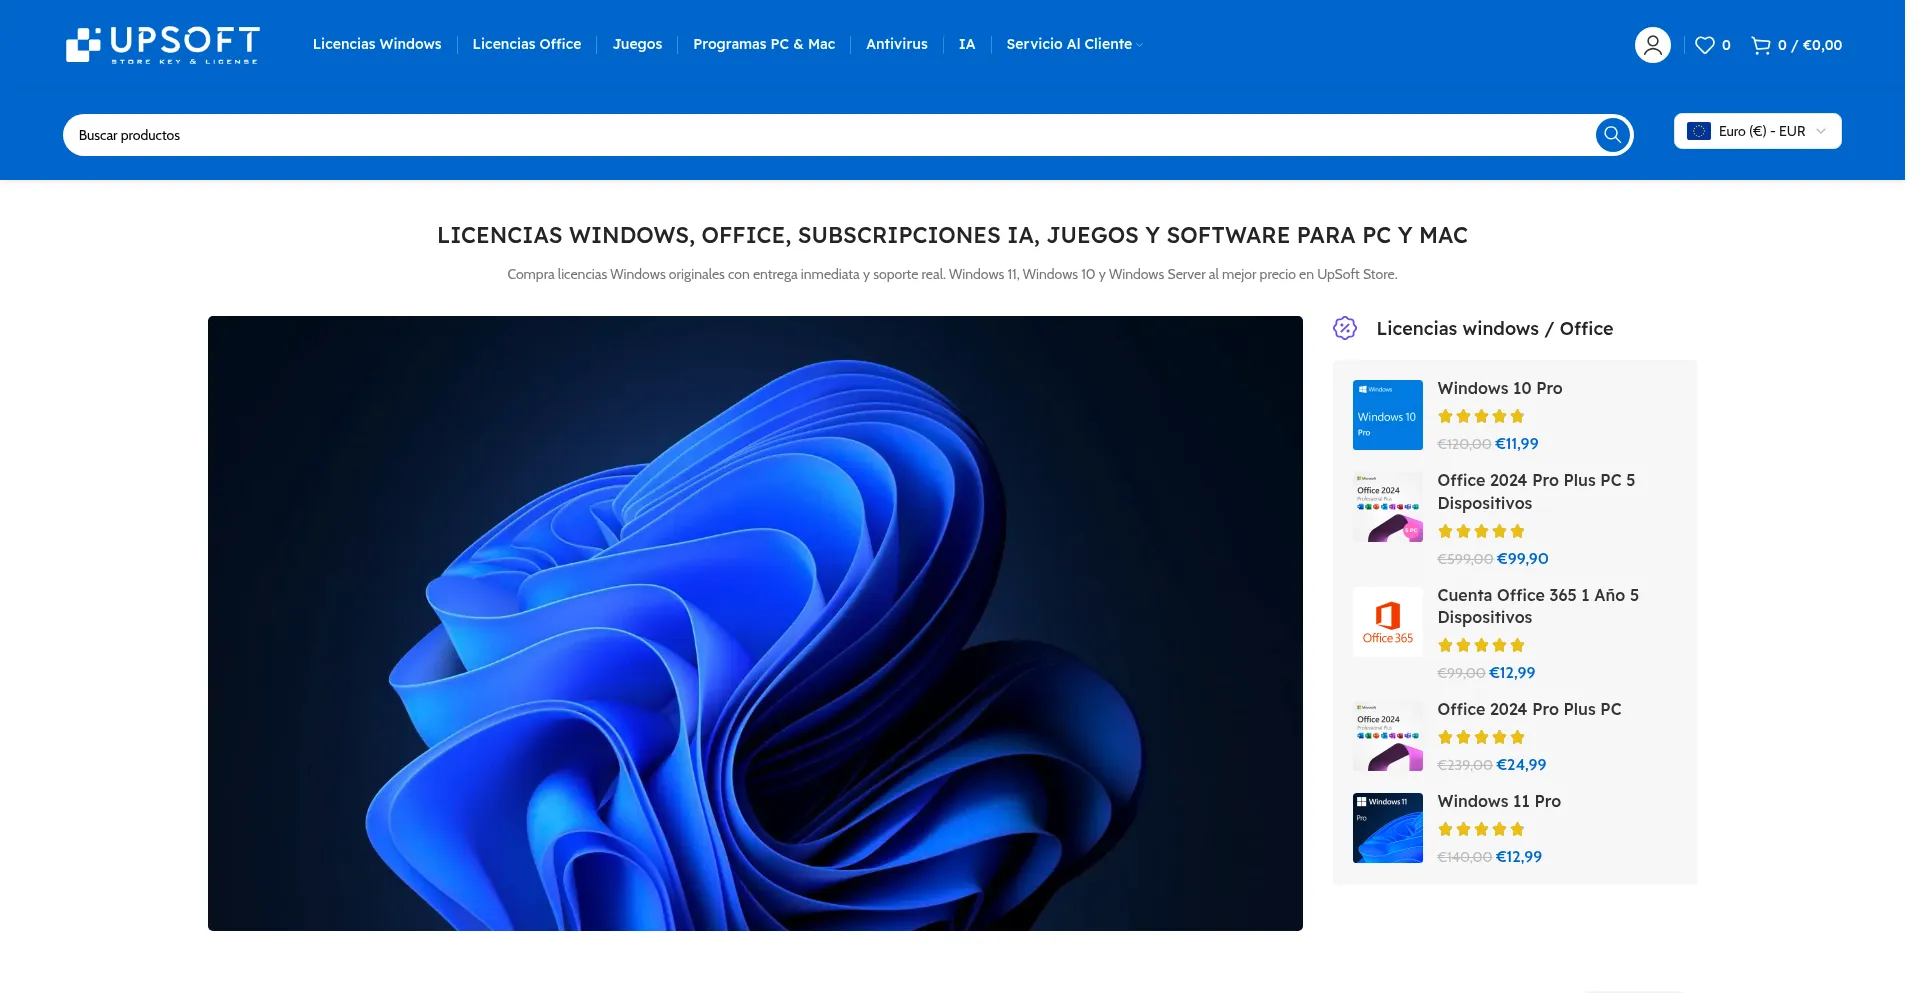Click the wishlist counter 0
The width and height of the screenshot is (1920, 993).
pos(1726,45)
